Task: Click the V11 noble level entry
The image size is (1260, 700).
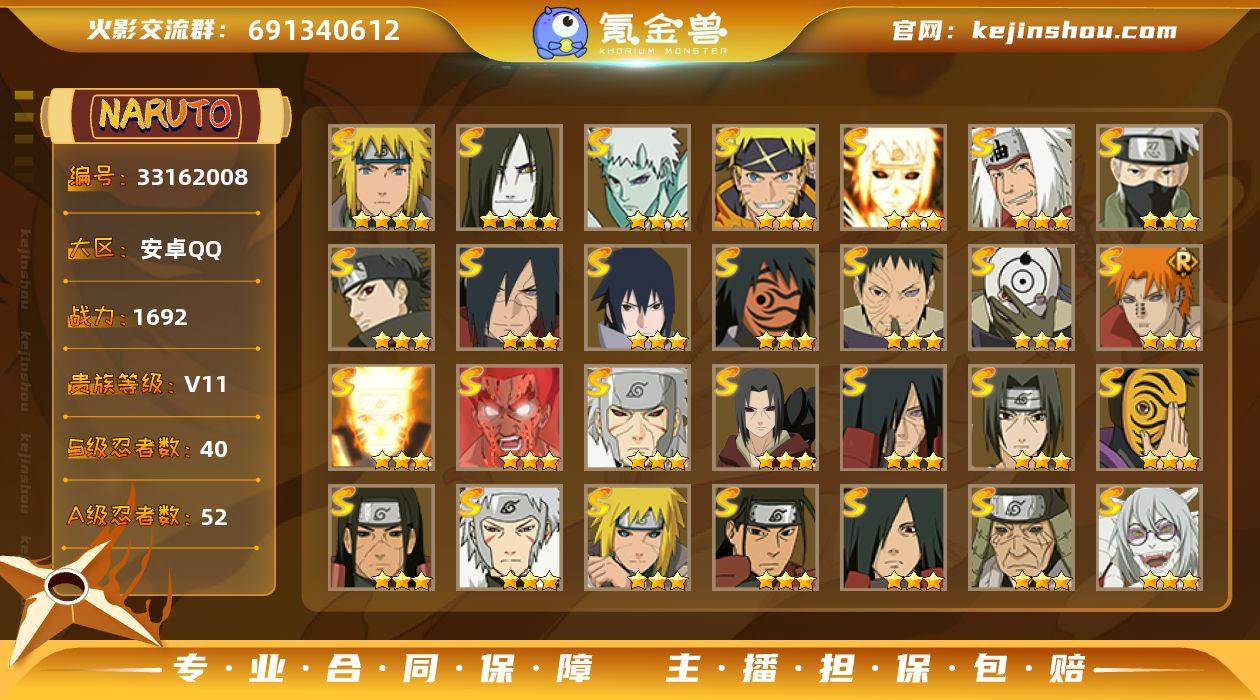Action: [x=147, y=384]
